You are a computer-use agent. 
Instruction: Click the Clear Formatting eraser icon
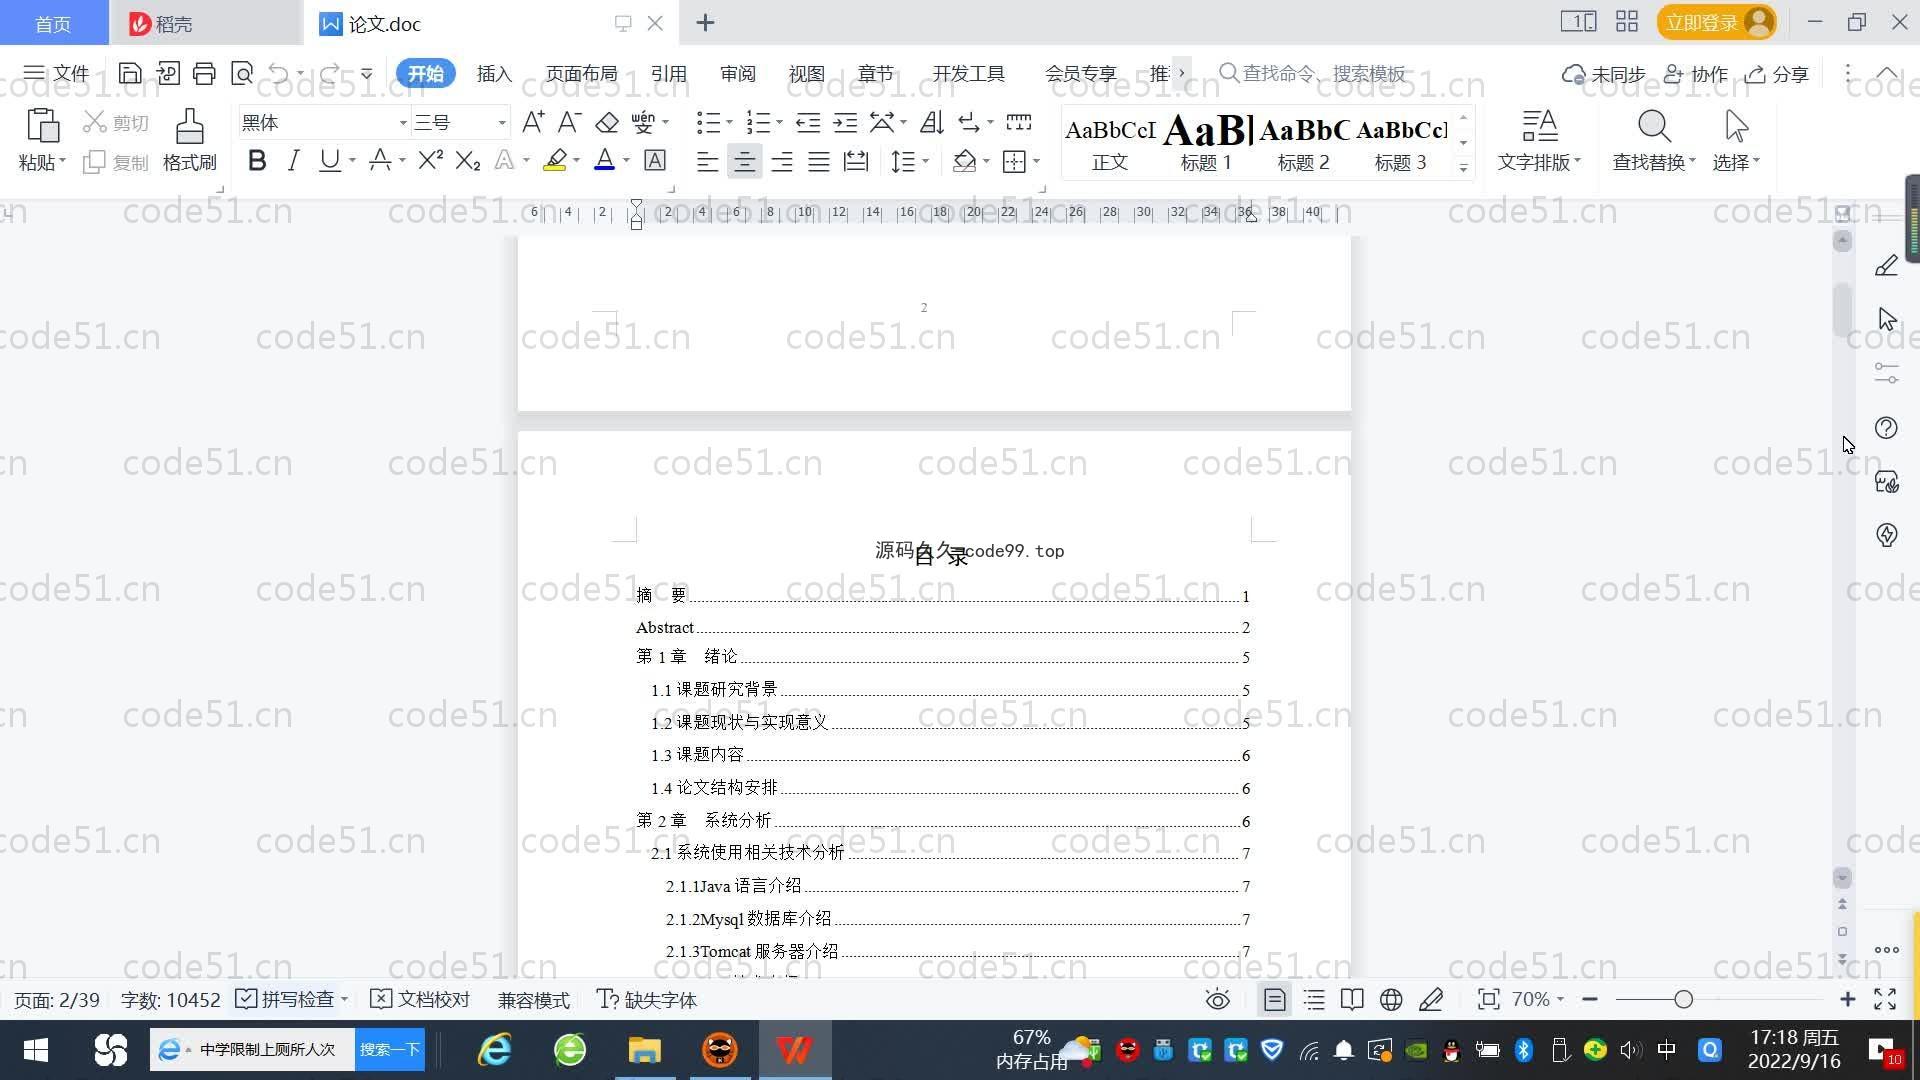pos(606,123)
